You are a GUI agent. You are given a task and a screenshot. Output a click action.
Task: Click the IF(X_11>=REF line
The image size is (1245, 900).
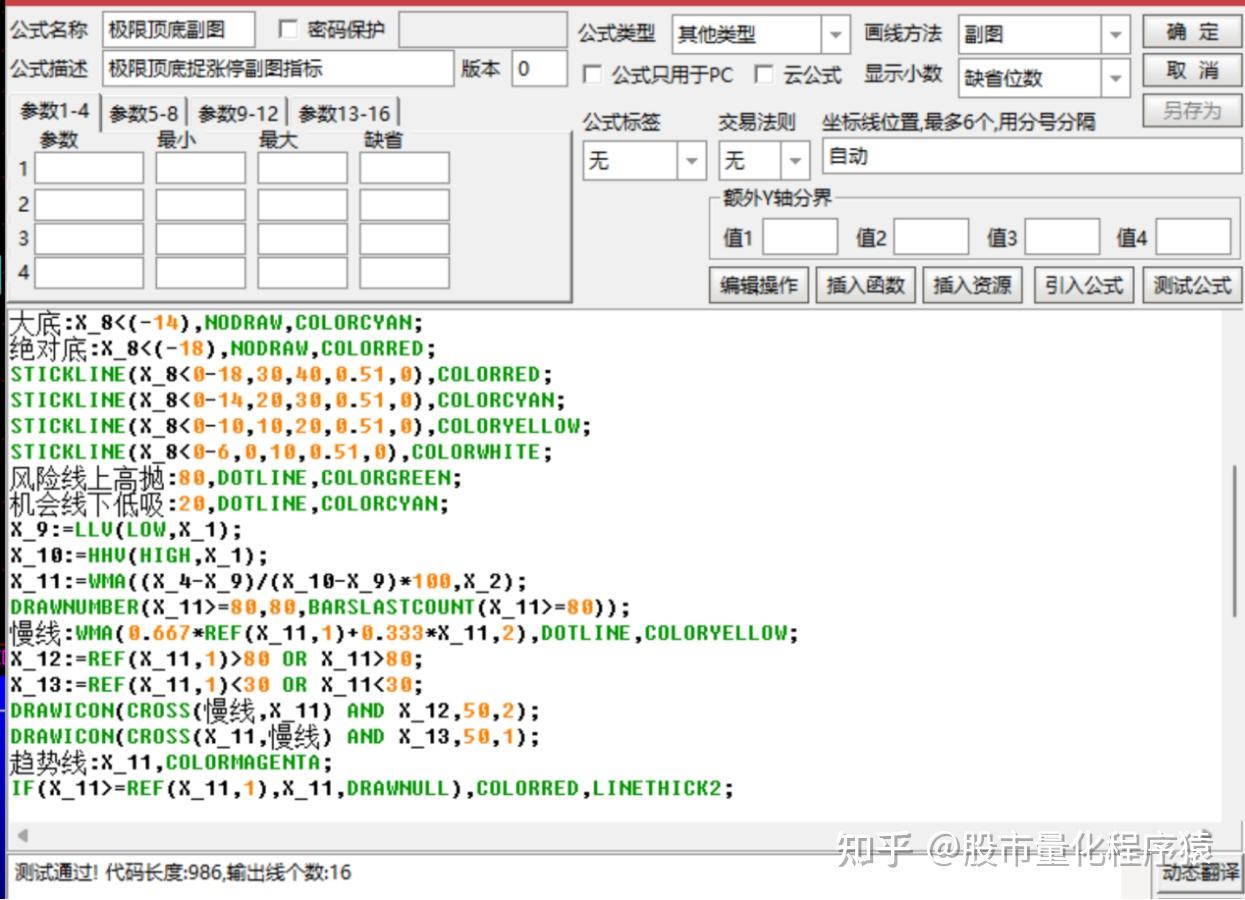[x=372, y=789]
